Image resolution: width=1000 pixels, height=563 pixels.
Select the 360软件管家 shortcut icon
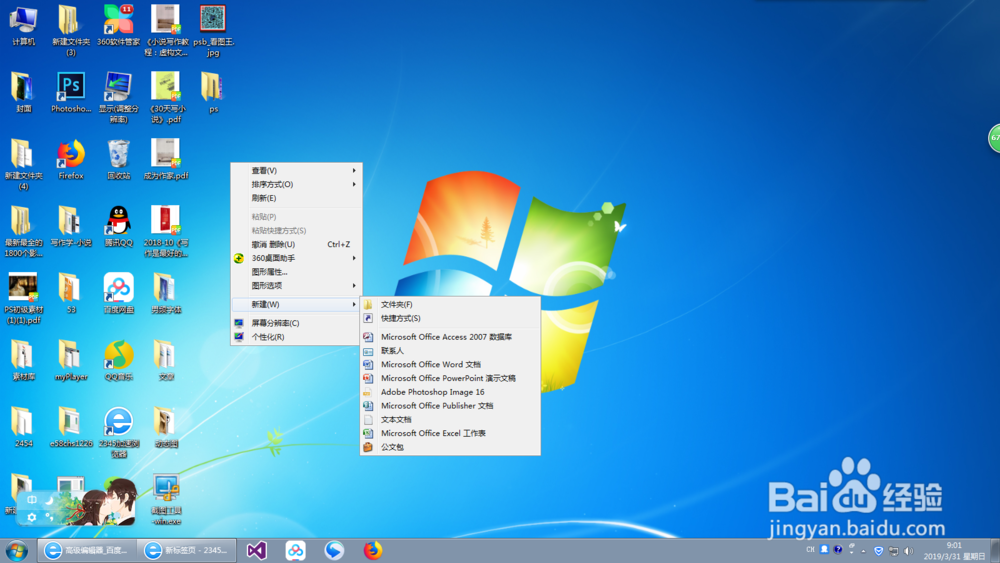(119, 26)
